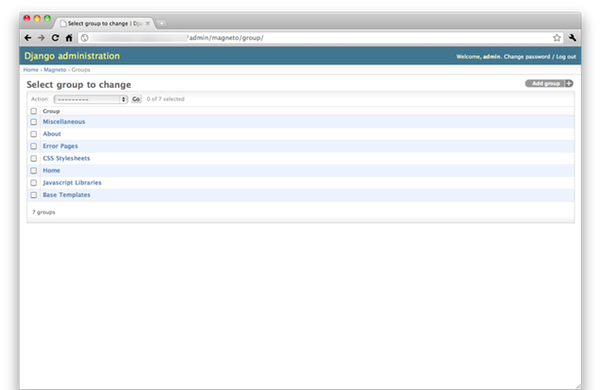Open the Base Templates group

coord(67,195)
